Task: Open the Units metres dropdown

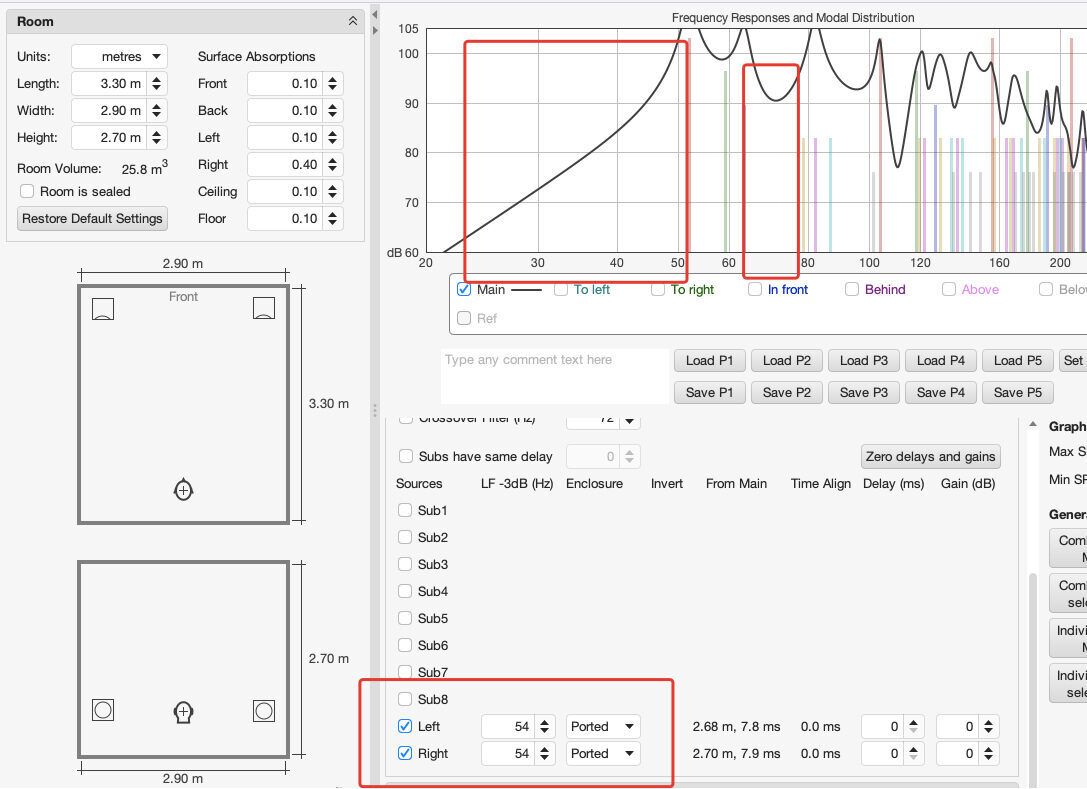Action: [x=119, y=57]
